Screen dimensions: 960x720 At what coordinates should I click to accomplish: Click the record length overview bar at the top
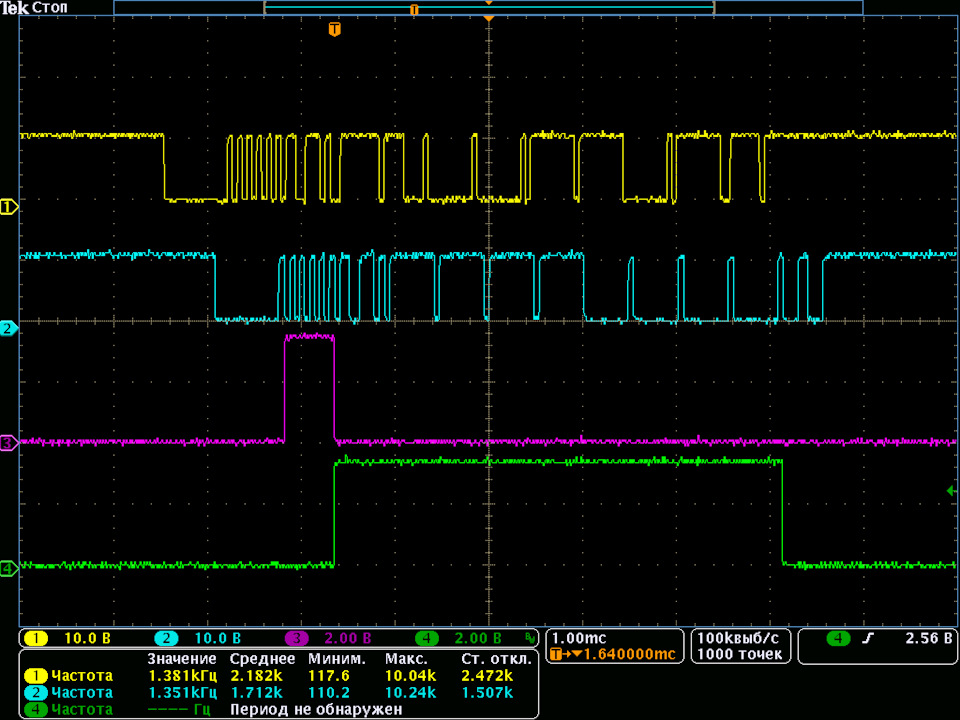point(488,8)
